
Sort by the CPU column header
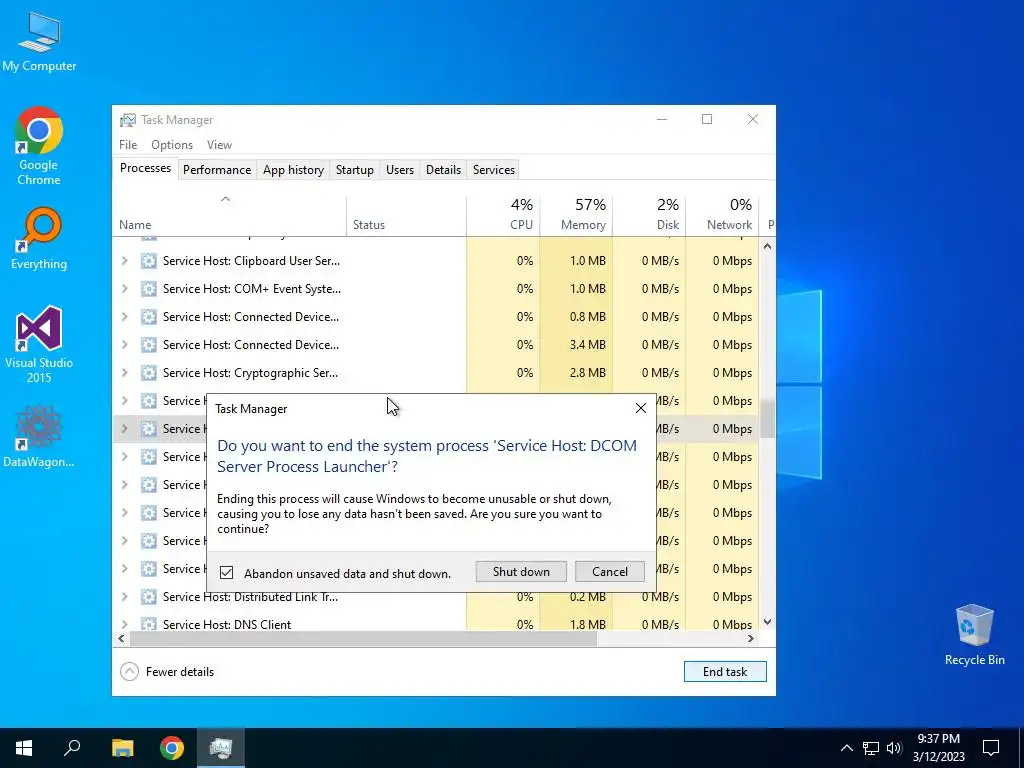[x=503, y=216]
